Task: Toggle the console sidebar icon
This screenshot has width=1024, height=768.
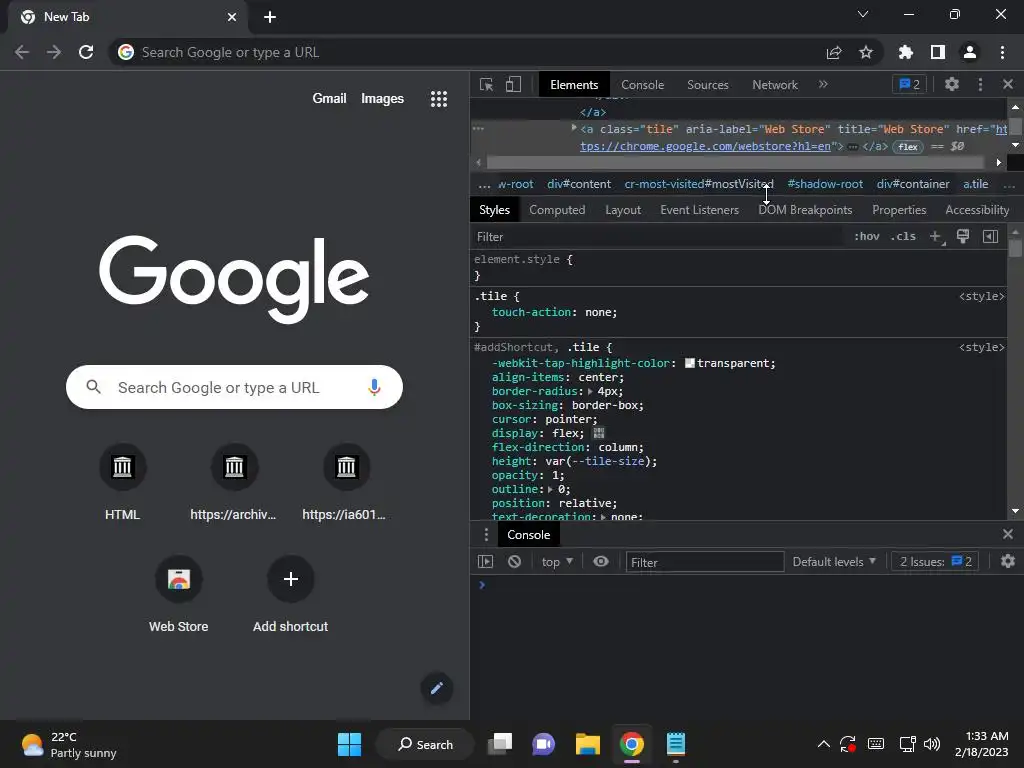Action: pos(486,562)
